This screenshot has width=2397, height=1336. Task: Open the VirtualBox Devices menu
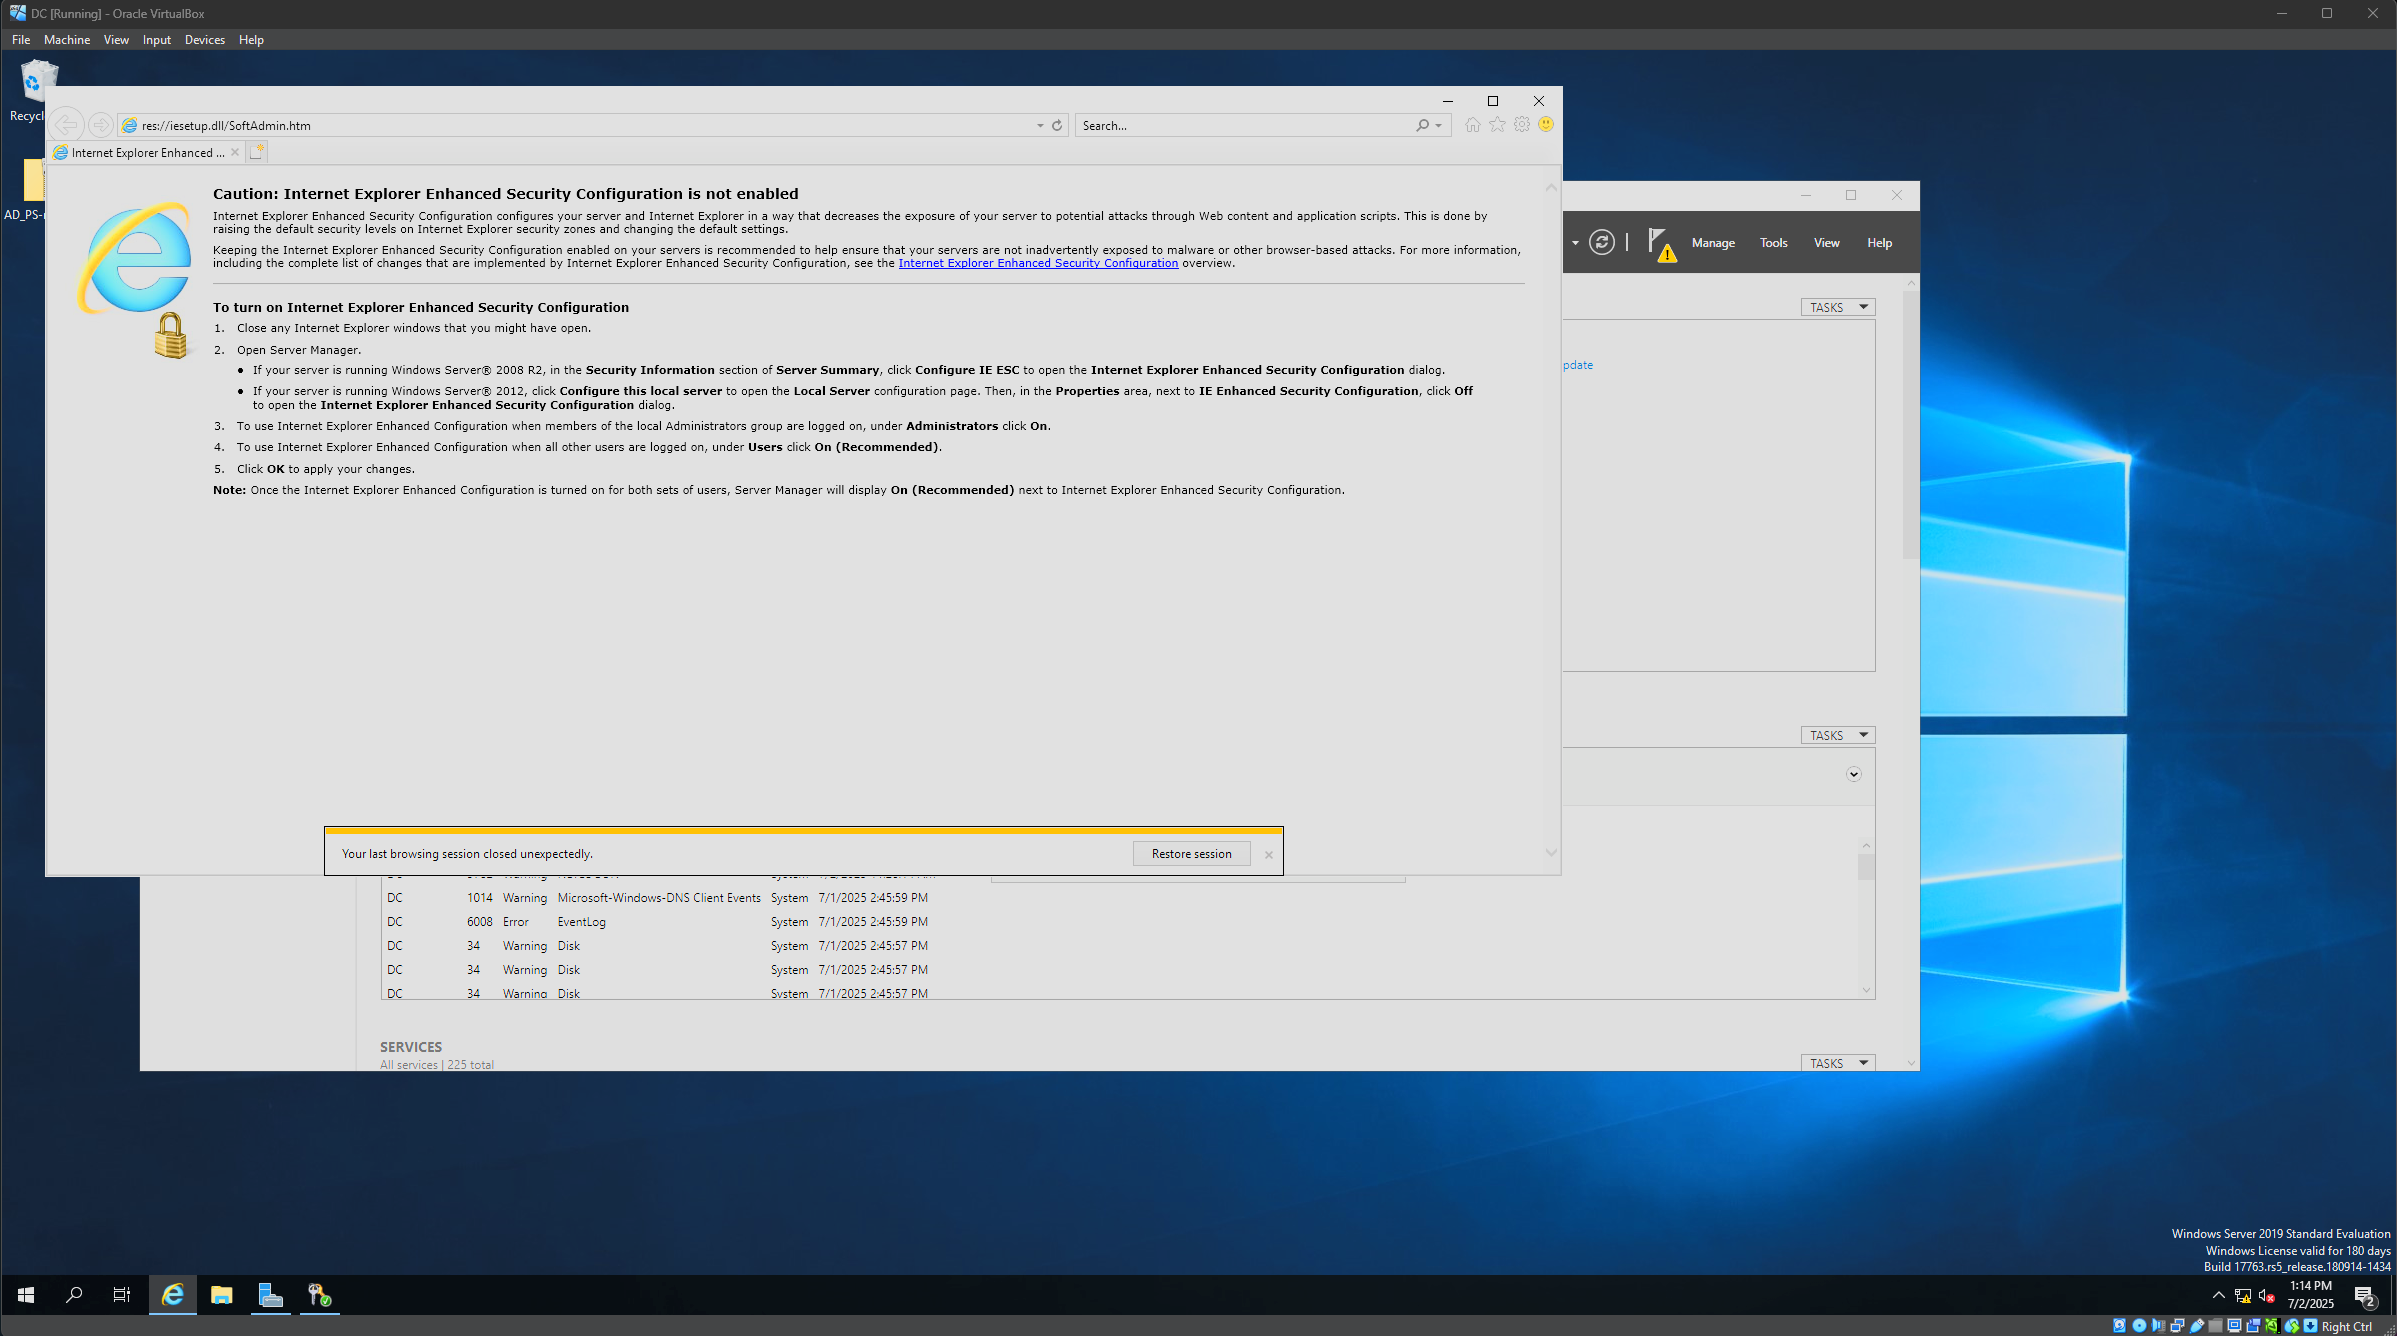pyautogui.click(x=205, y=40)
